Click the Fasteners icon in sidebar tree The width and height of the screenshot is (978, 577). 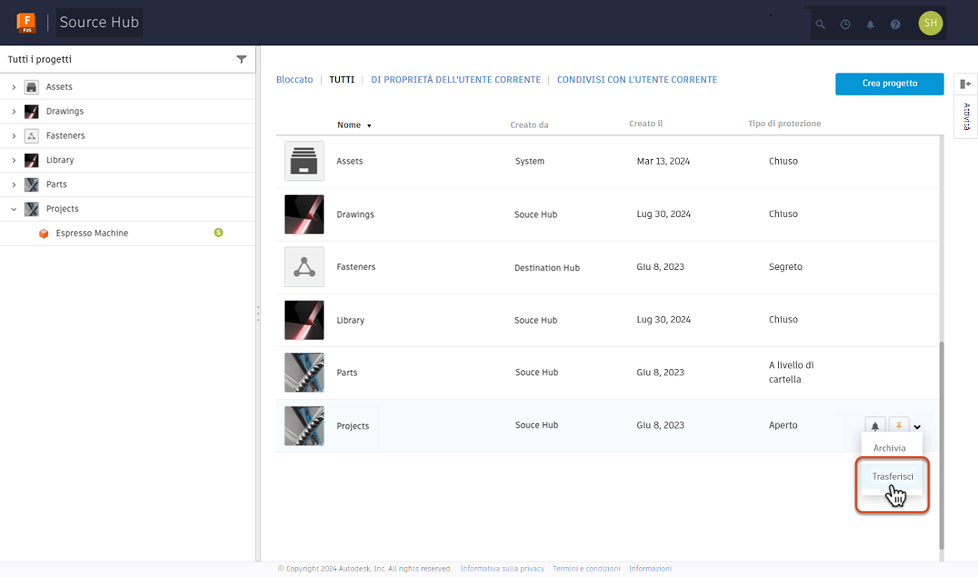tap(31, 135)
